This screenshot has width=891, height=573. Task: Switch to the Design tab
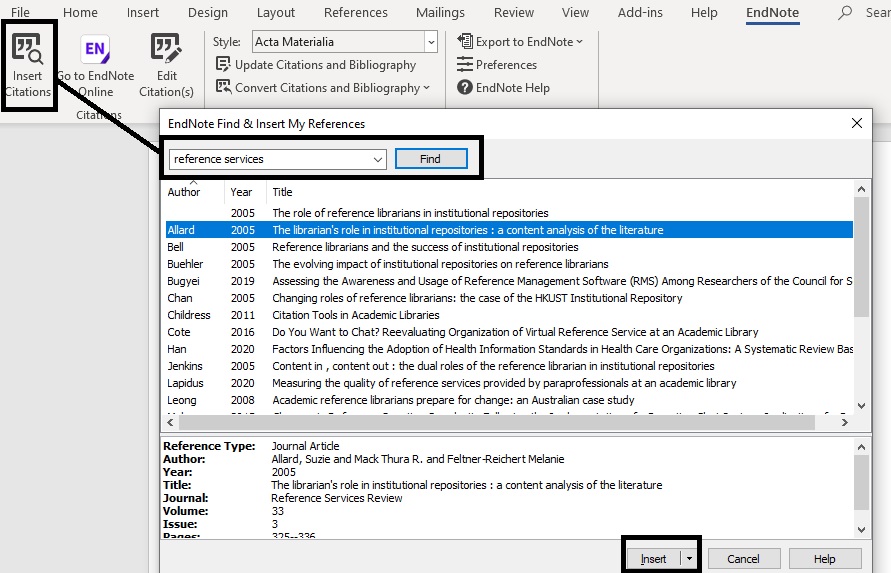(x=207, y=13)
